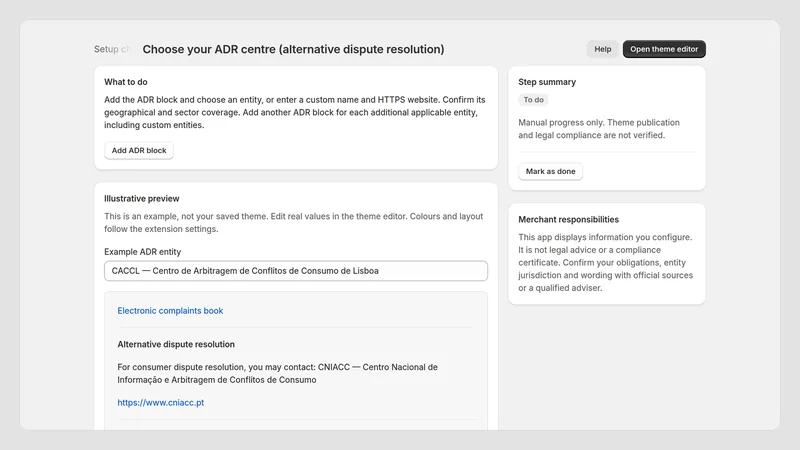Visit the https://www.cniacc.pt link
Image resolution: width=800 pixels, height=450 pixels.
[161, 403]
